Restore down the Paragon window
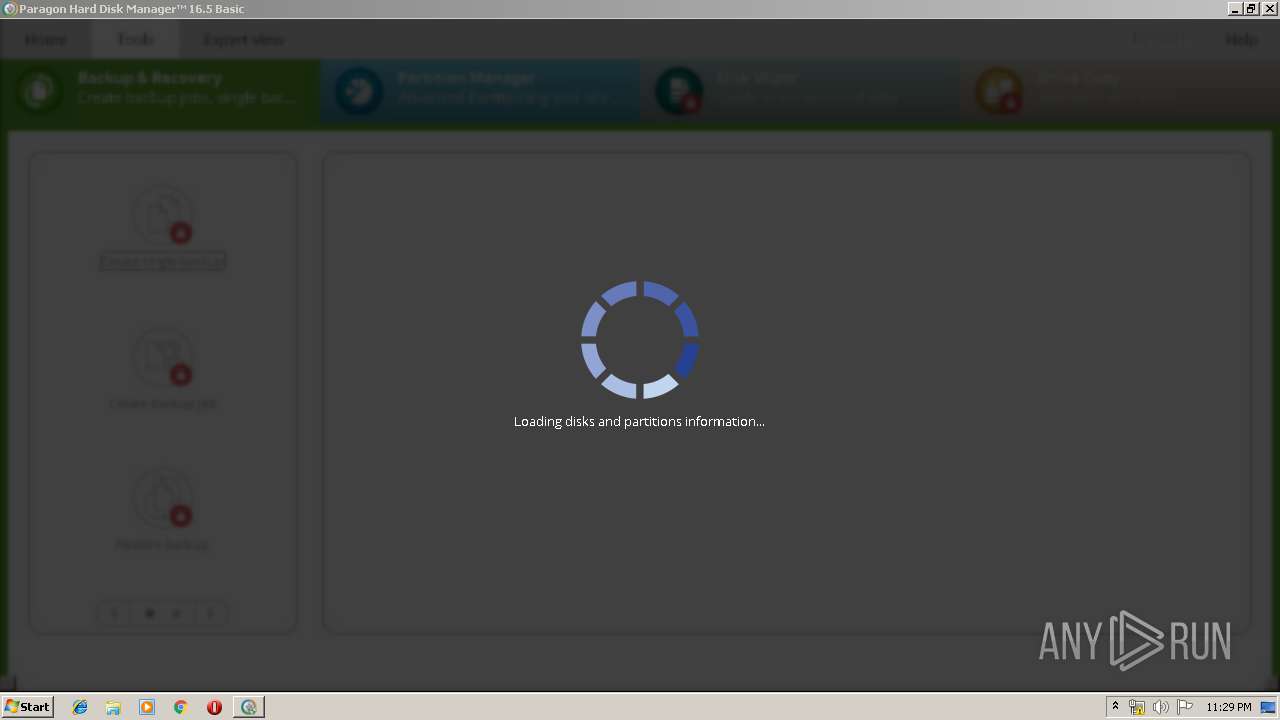1280x720 pixels. [1251, 9]
